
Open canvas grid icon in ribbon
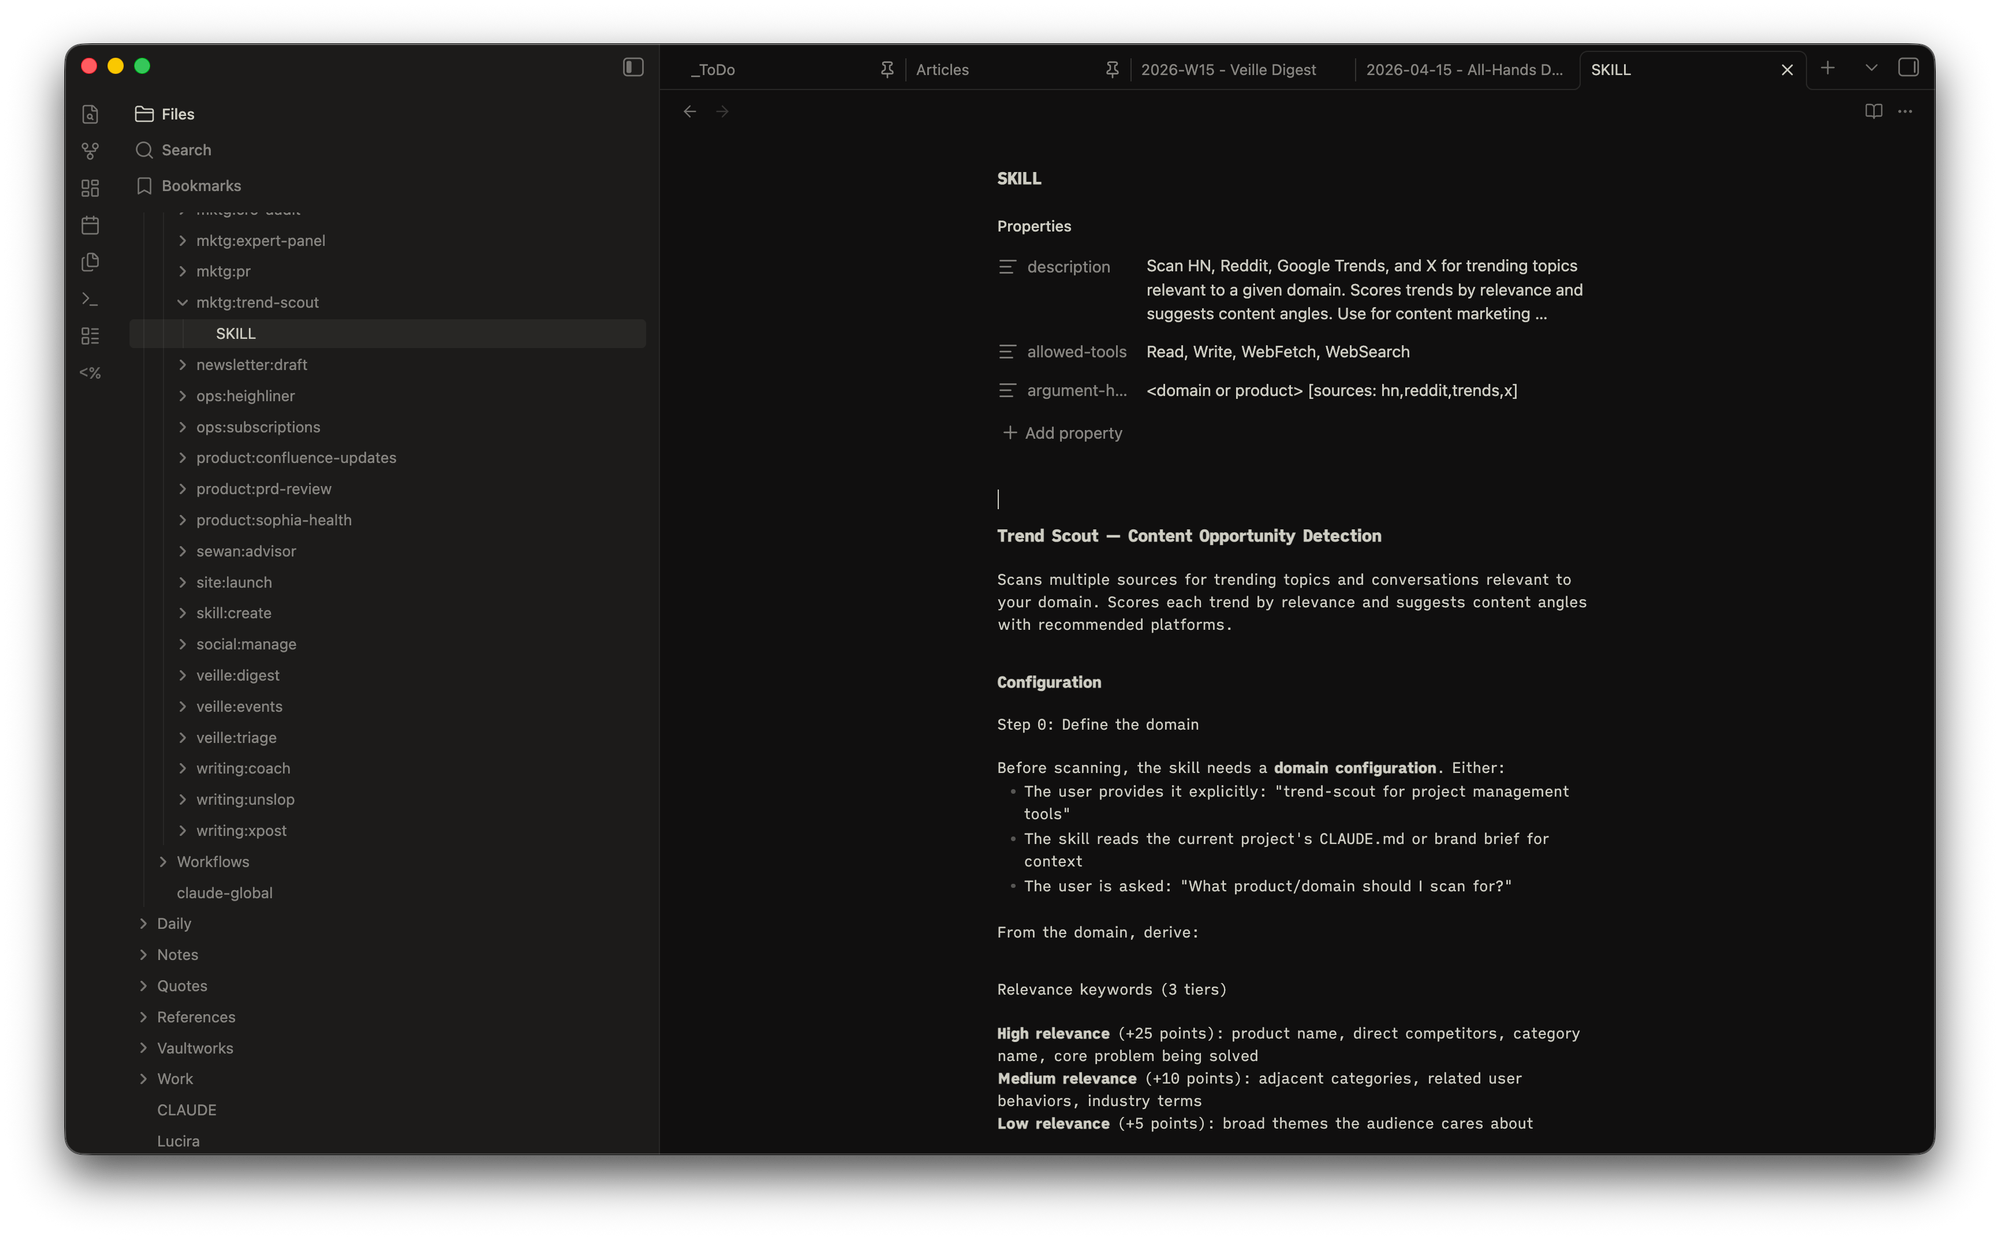[x=90, y=188]
